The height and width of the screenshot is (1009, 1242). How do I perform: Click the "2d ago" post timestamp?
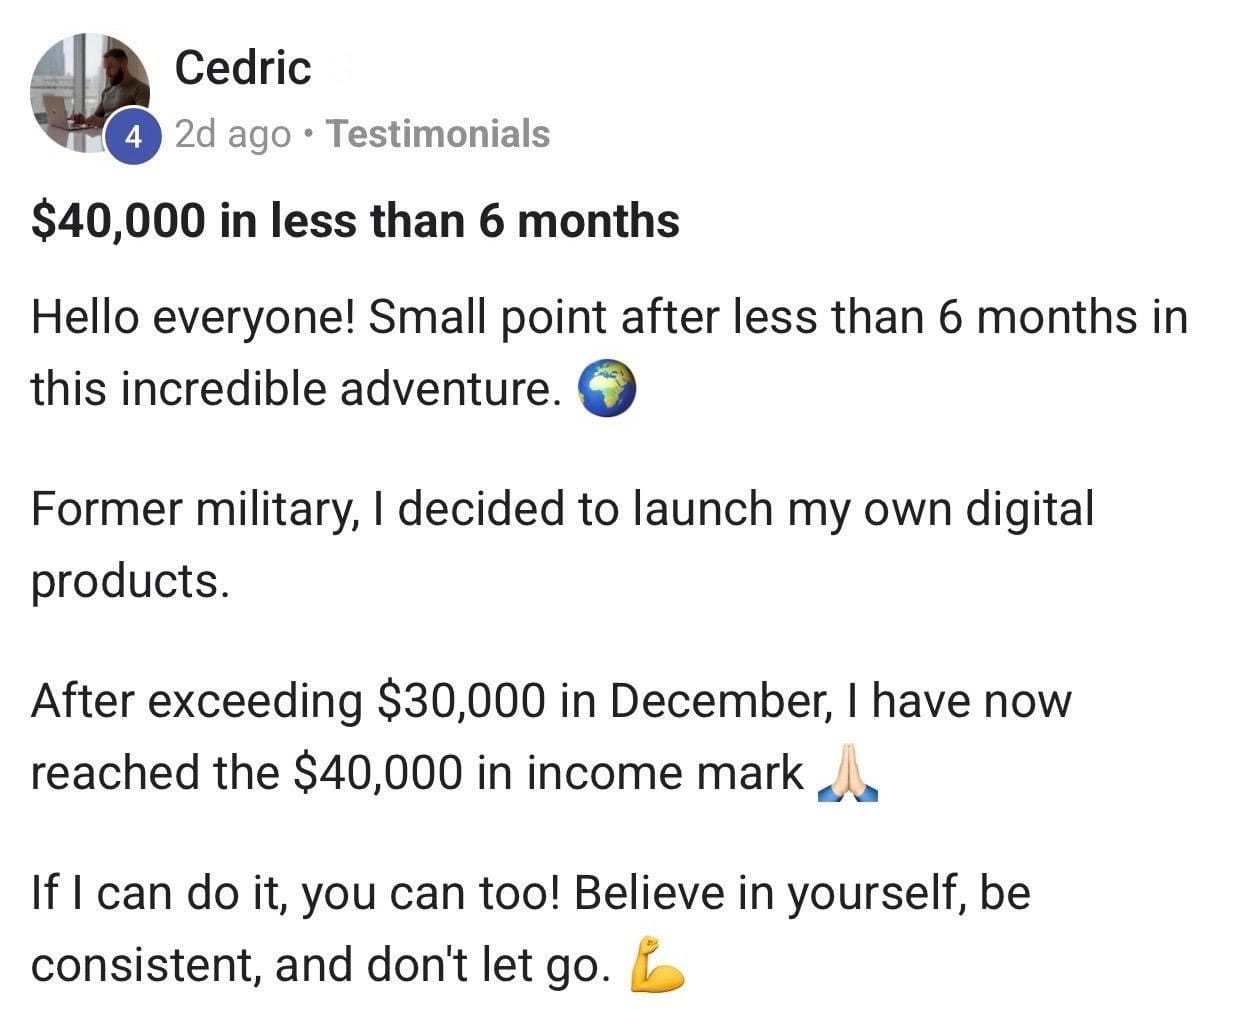pos(233,134)
